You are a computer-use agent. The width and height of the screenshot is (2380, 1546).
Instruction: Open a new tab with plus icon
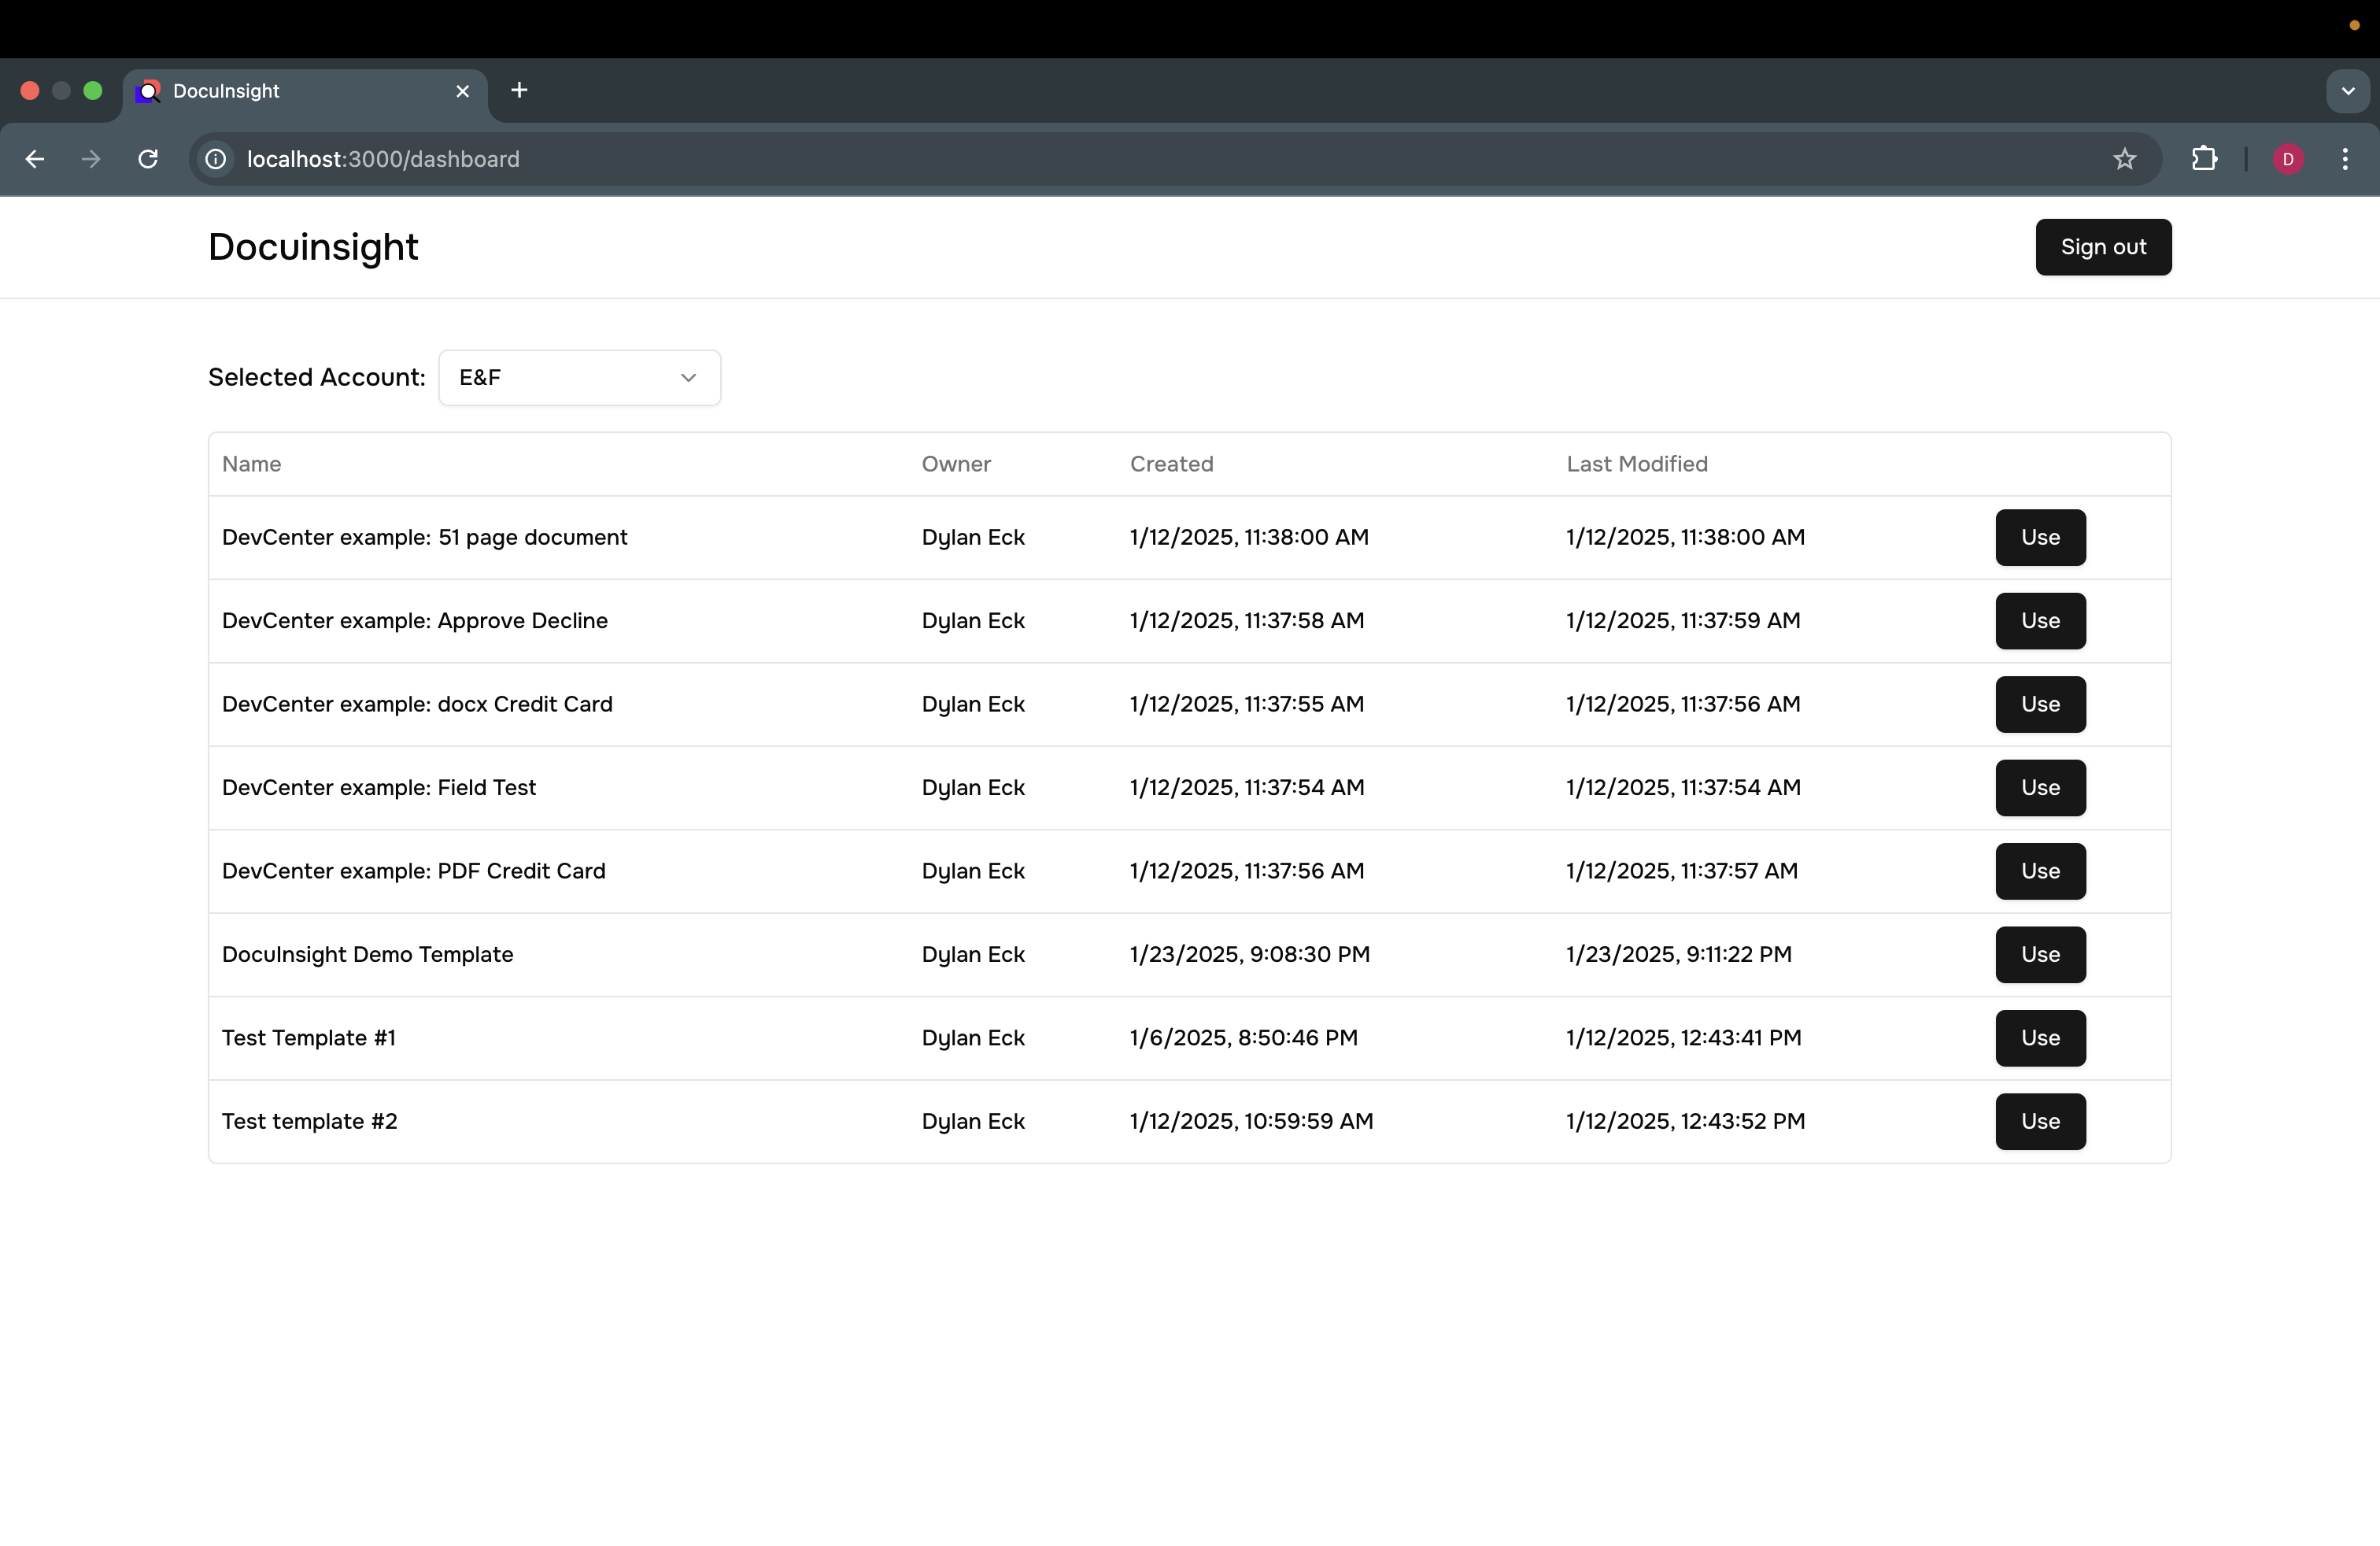pos(519,91)
